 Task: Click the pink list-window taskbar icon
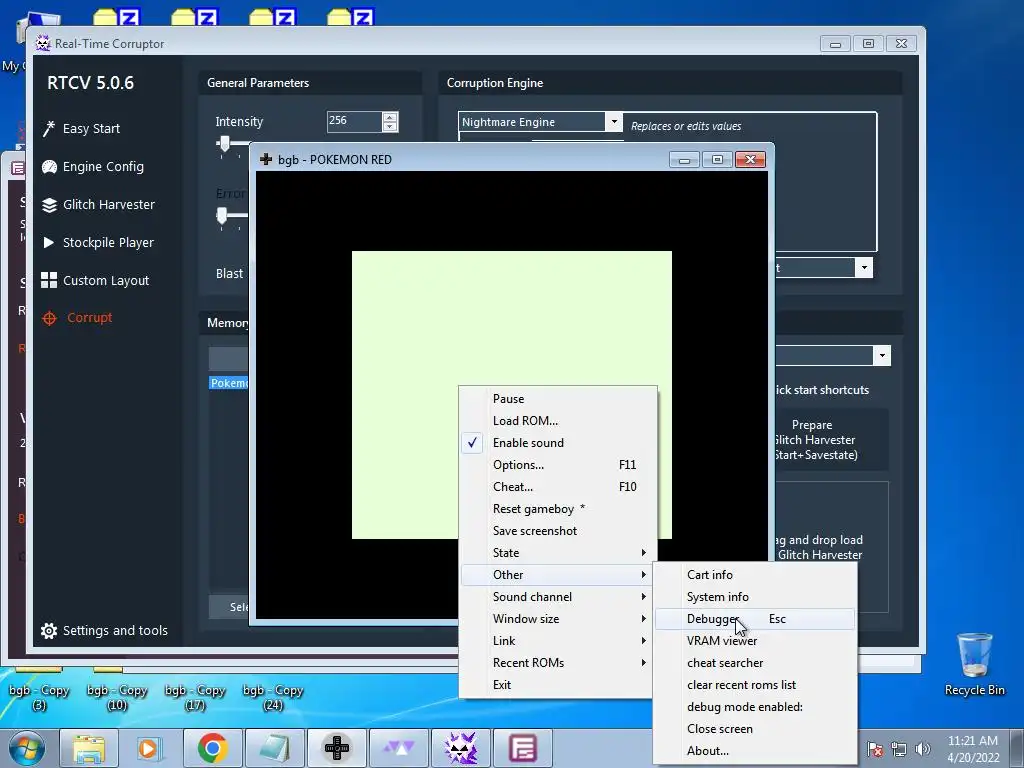pyautogui.click(x=522, y=748)
